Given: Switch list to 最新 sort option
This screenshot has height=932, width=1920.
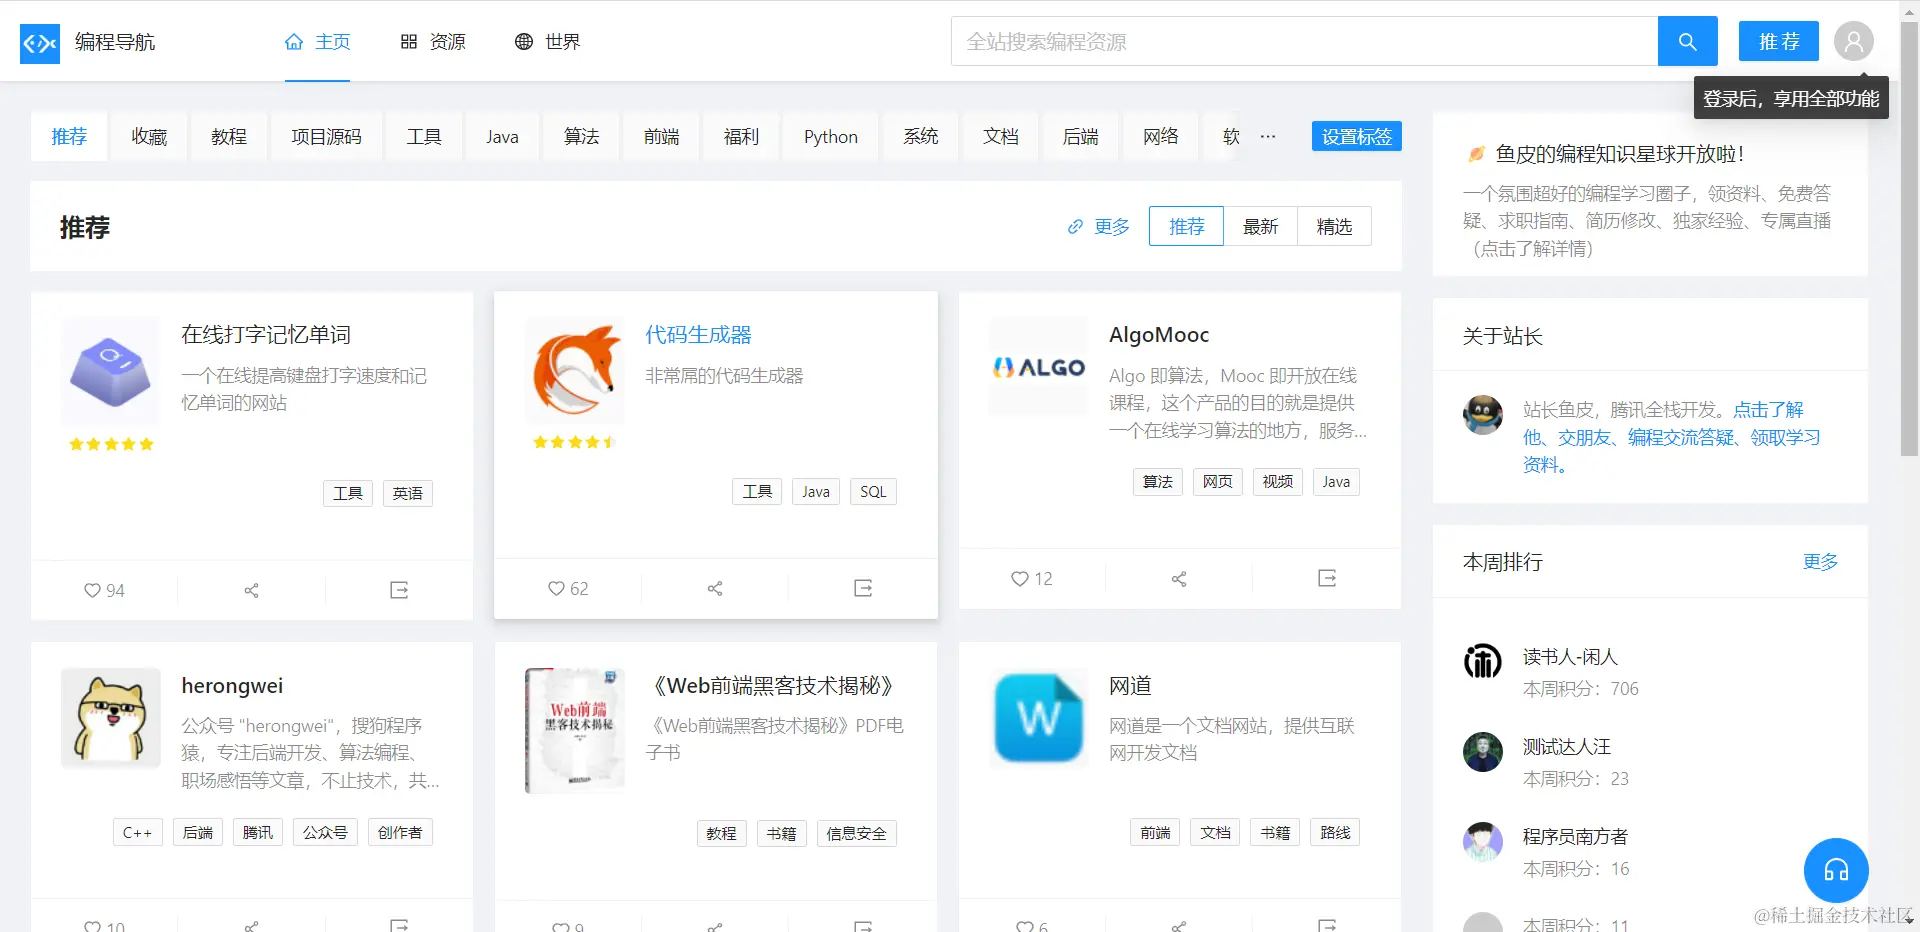Looking at the screenshot, I should click(x=1260, y=226).
